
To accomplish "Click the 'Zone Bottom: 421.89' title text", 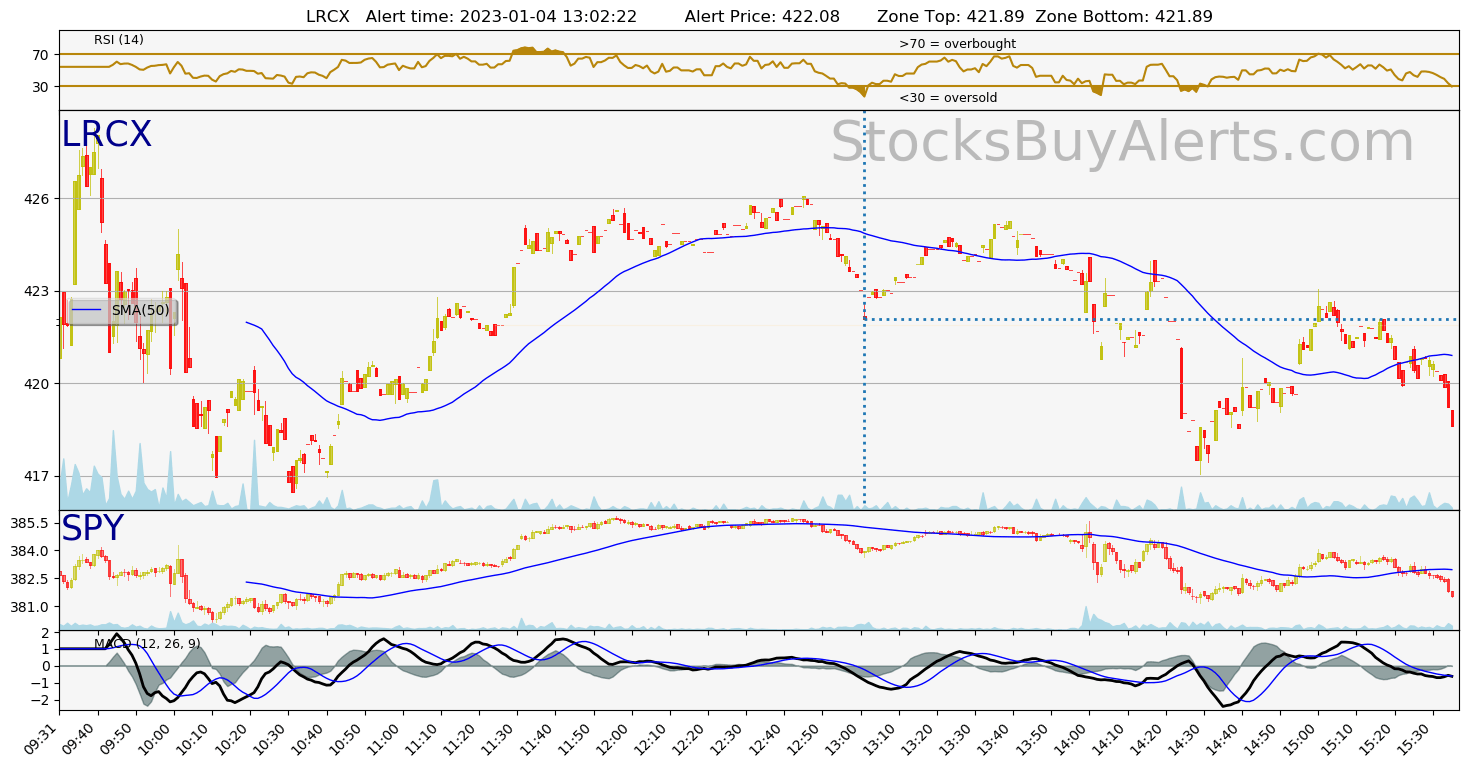I will click(1124, 16).
